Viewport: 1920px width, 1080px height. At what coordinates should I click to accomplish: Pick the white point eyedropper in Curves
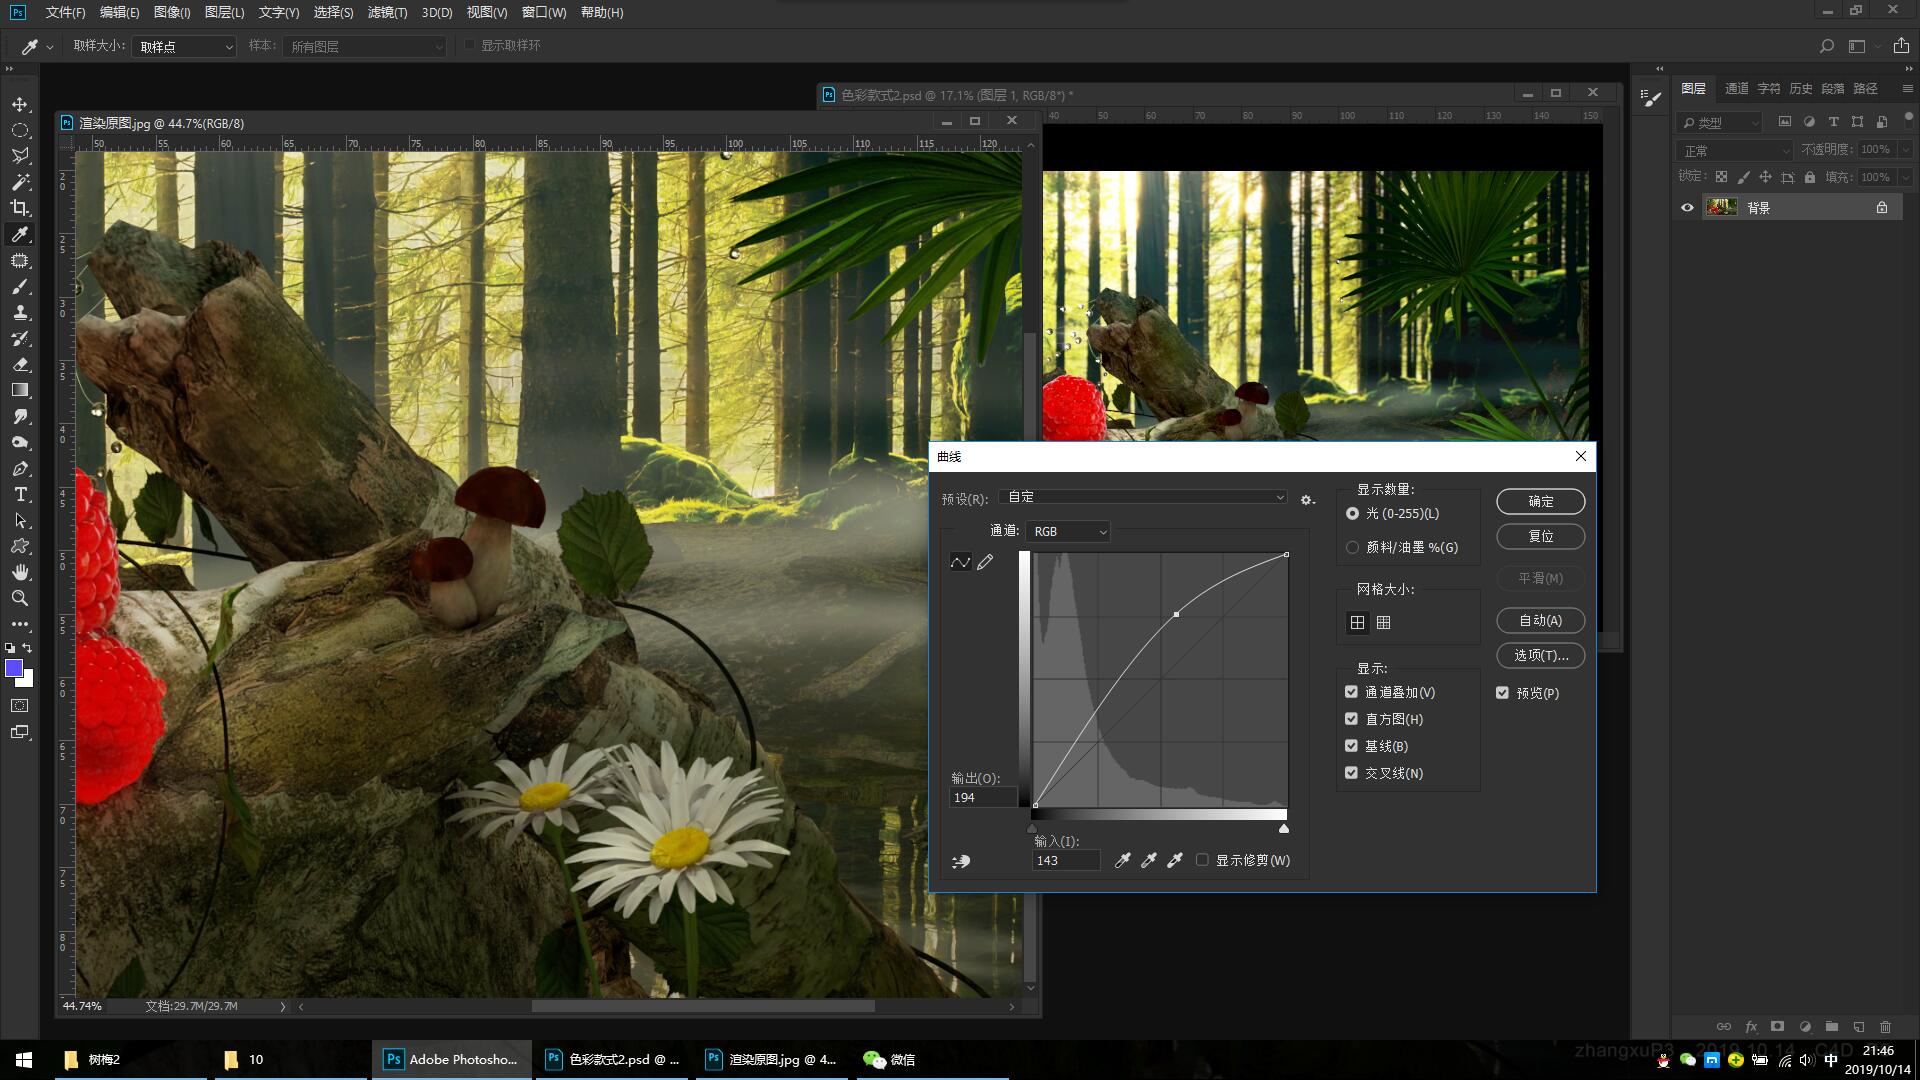1175,860
